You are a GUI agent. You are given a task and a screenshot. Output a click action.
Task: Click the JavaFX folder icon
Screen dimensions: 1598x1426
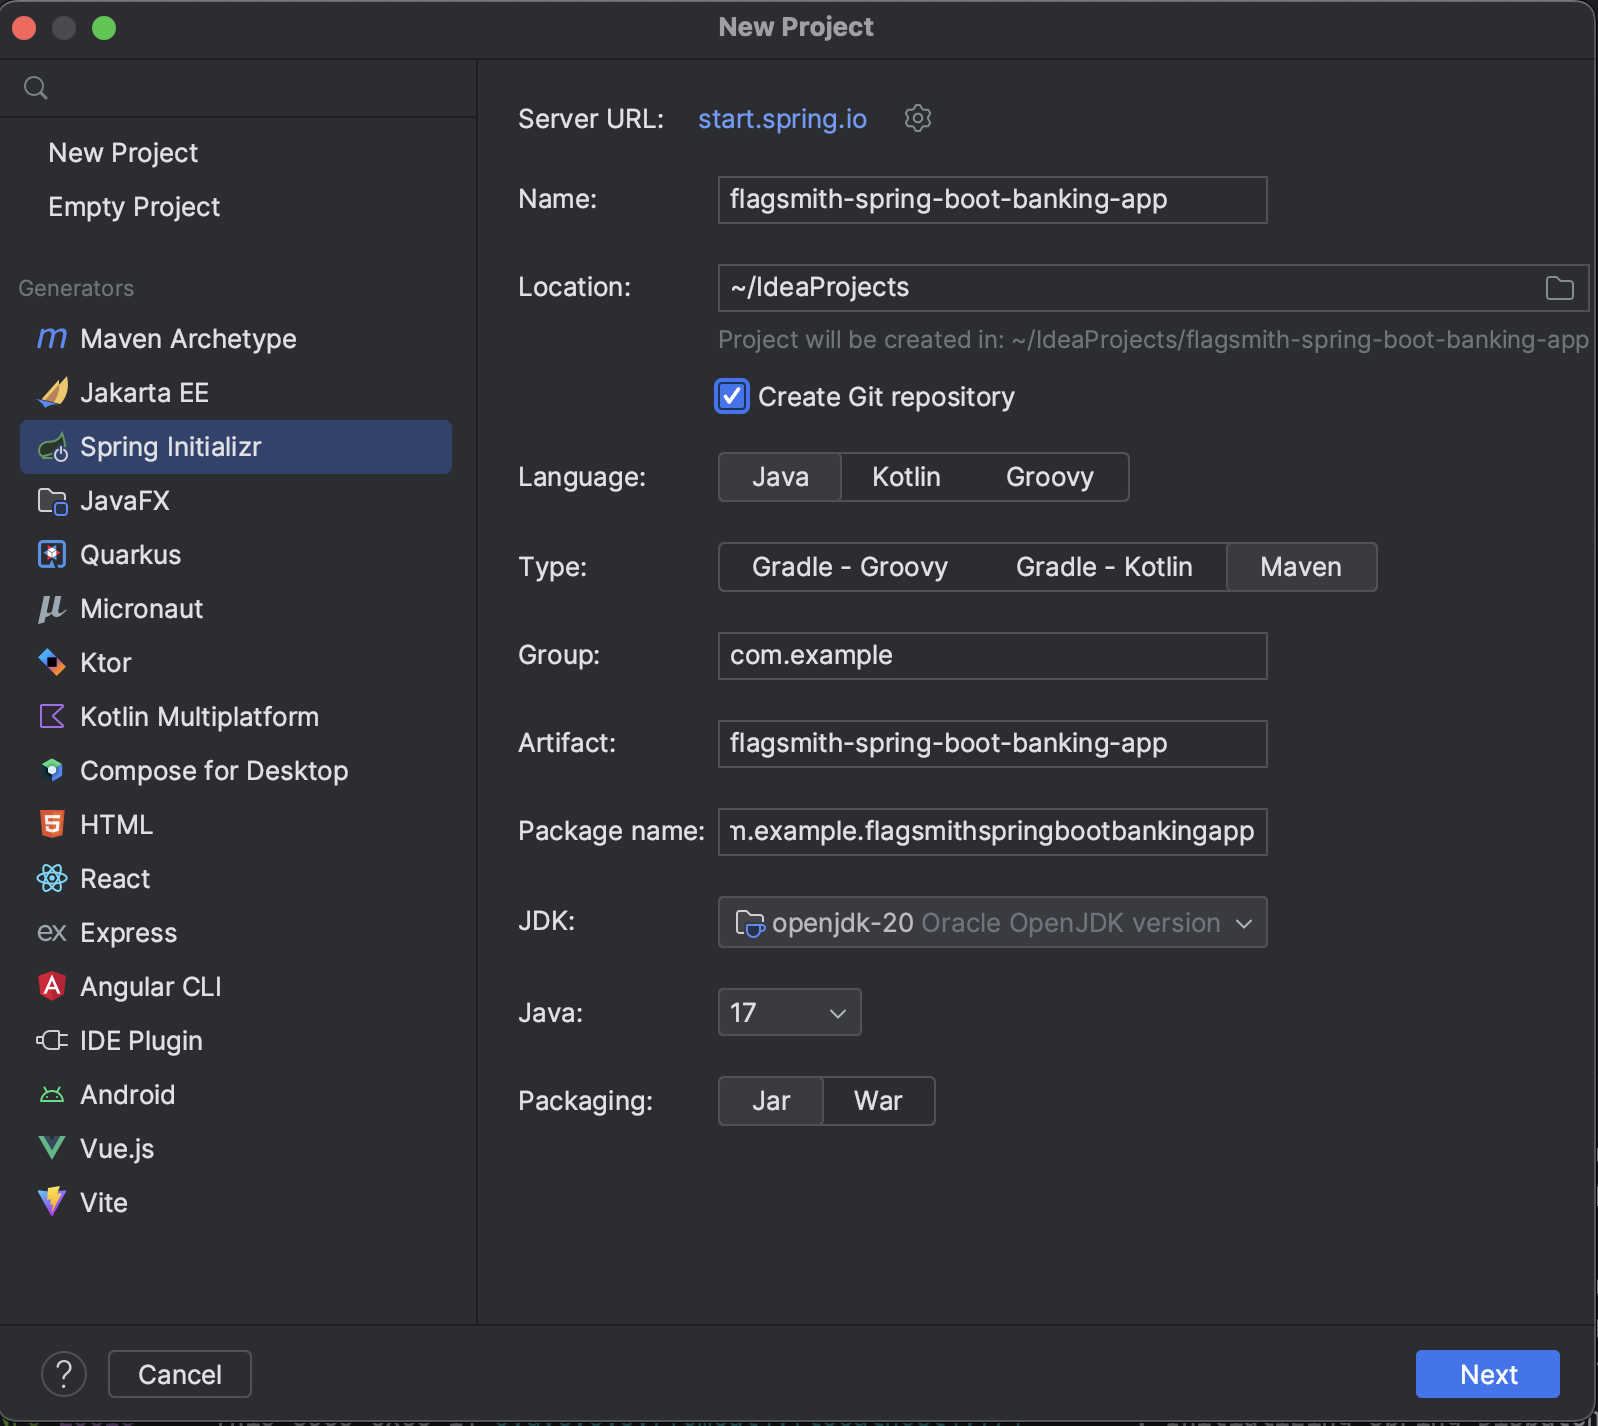tap(52, 501)
